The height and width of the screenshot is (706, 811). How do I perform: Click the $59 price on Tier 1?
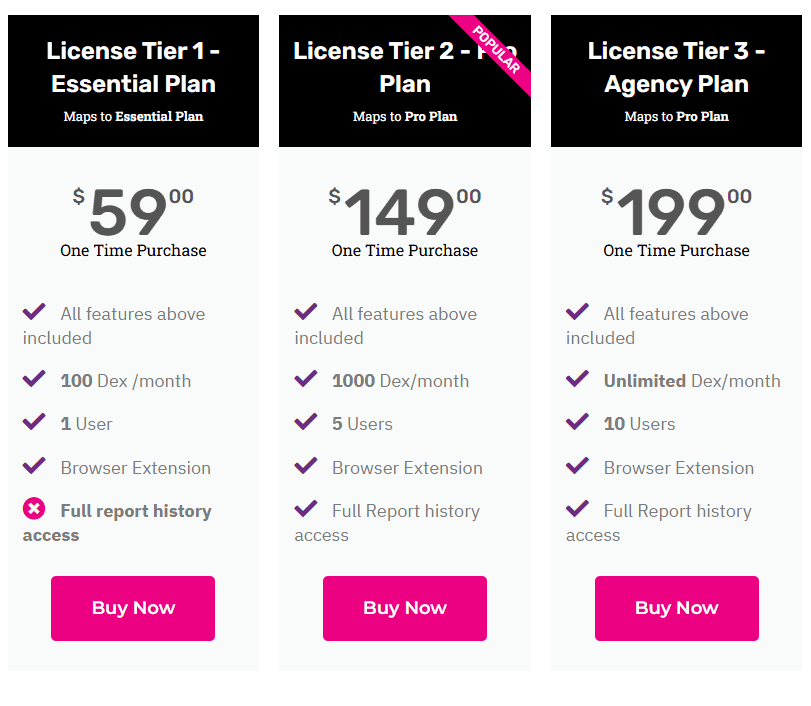(133, 211)
